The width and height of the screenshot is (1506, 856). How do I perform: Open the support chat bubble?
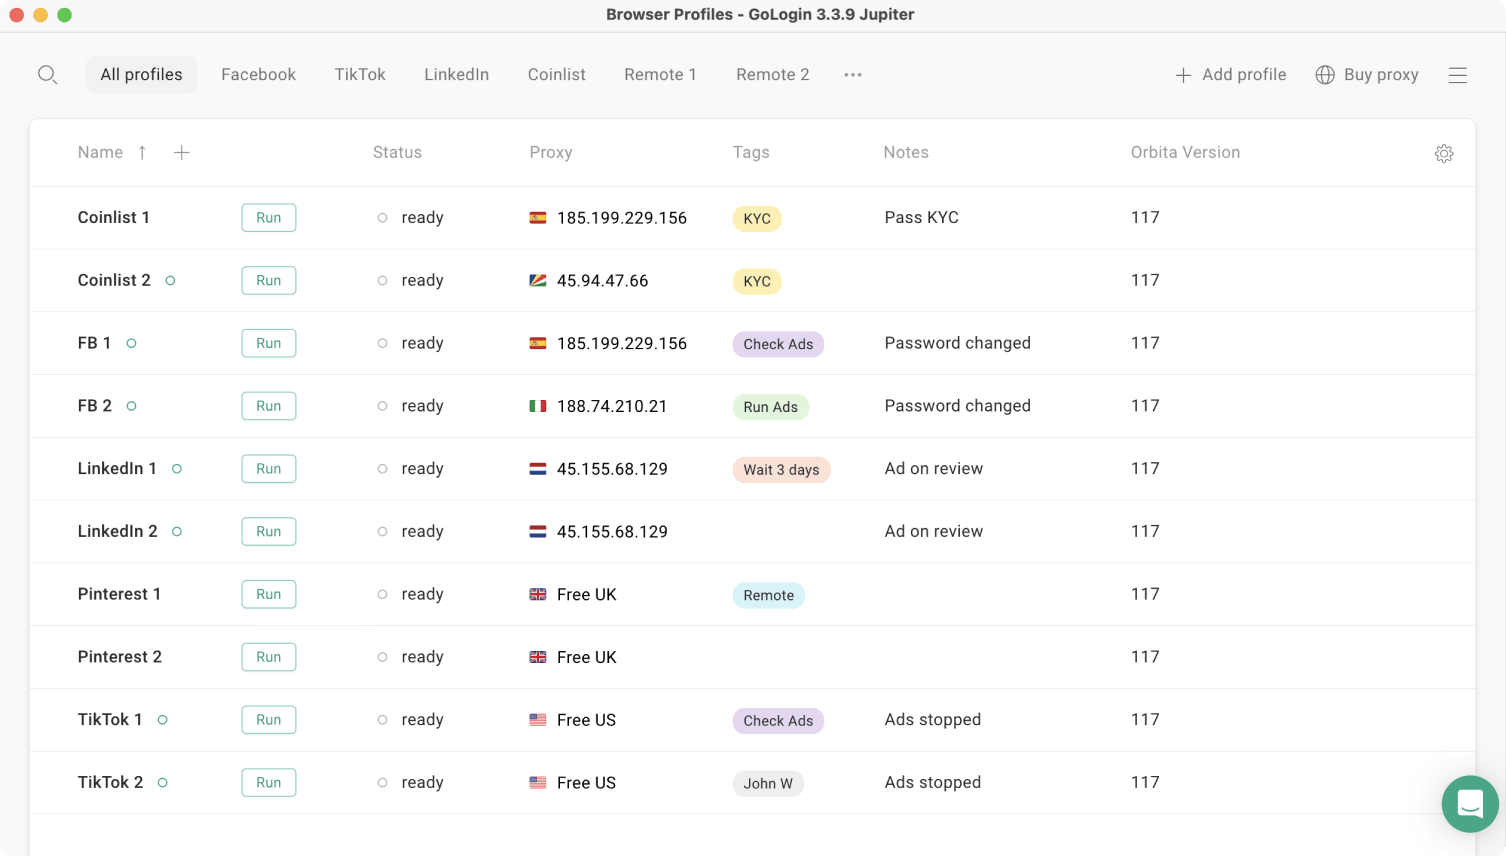tap(1470, 804)
